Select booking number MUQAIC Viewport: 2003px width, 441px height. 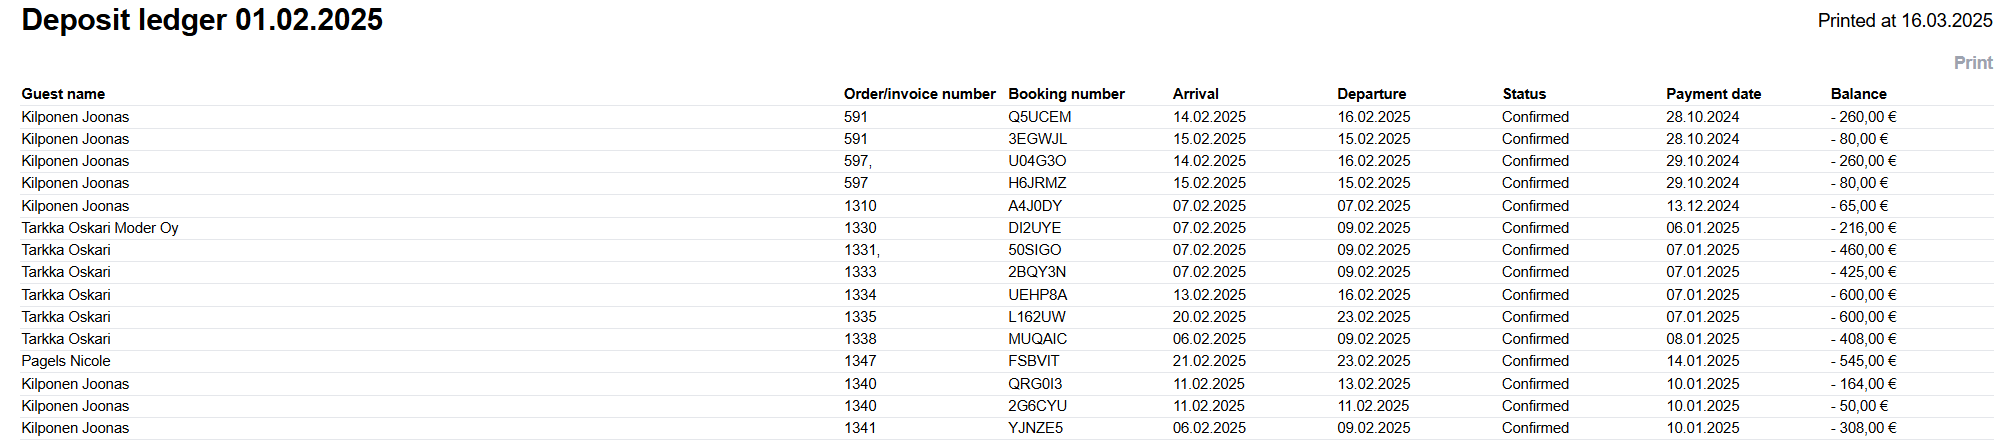pos(1037,339)
